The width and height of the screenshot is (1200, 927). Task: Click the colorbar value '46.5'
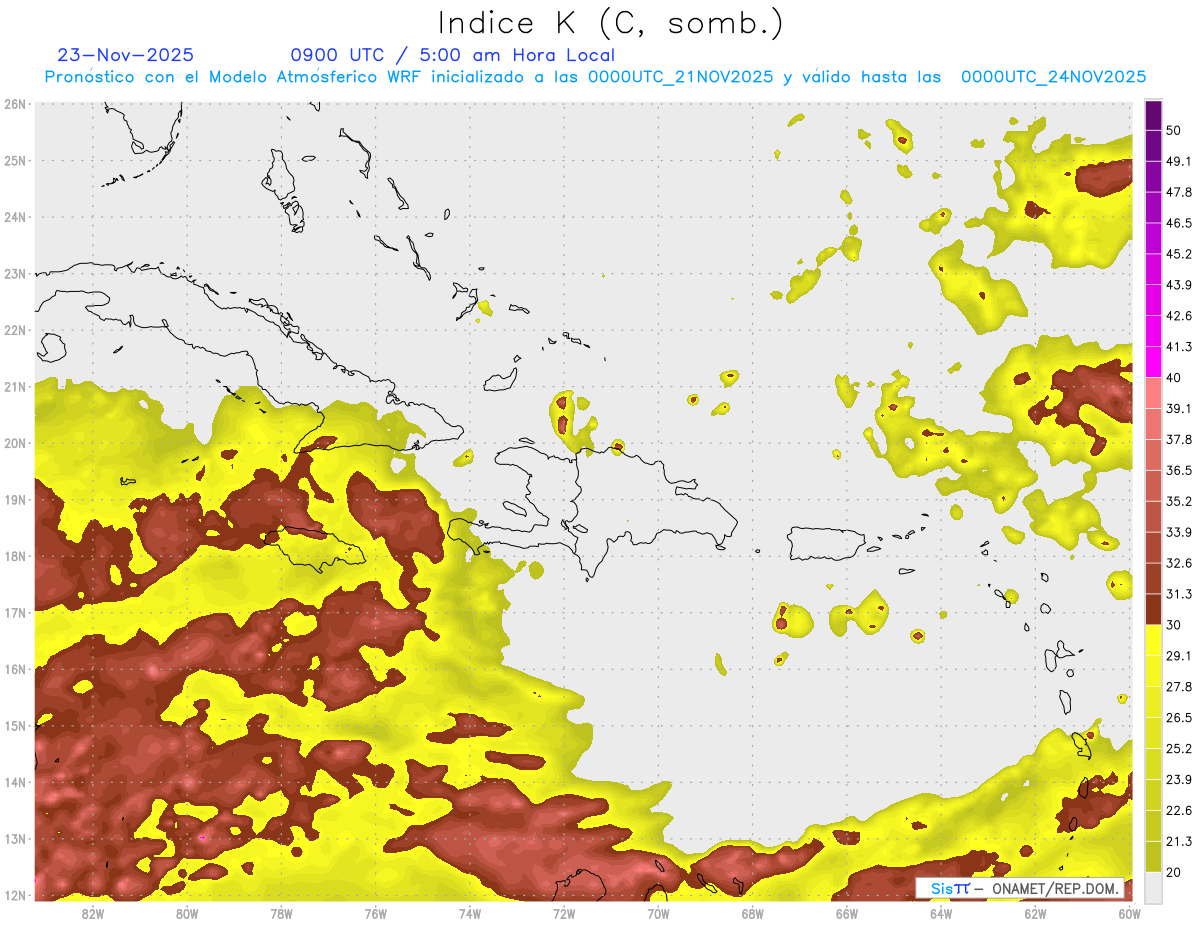(1178, 223)
